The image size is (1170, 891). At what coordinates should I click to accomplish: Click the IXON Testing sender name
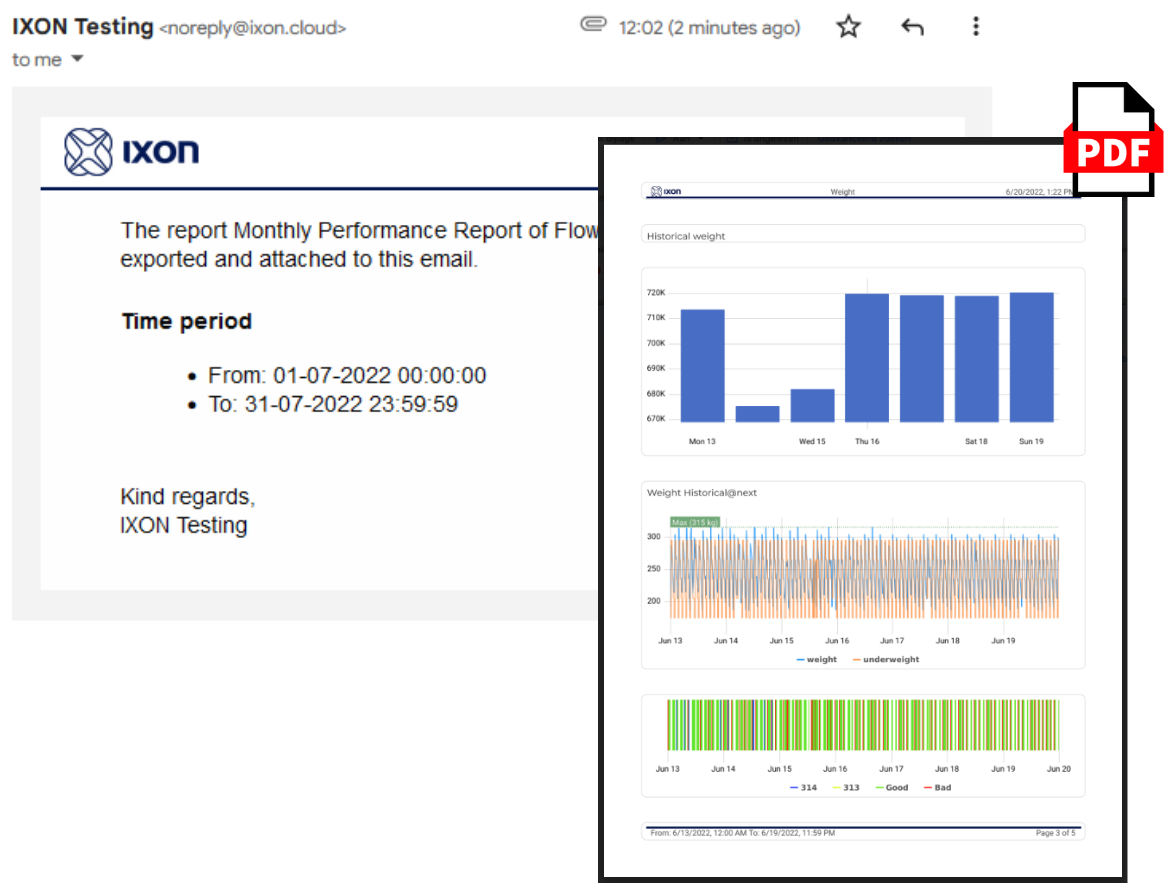pyautogui.click(x=82, y=26)
